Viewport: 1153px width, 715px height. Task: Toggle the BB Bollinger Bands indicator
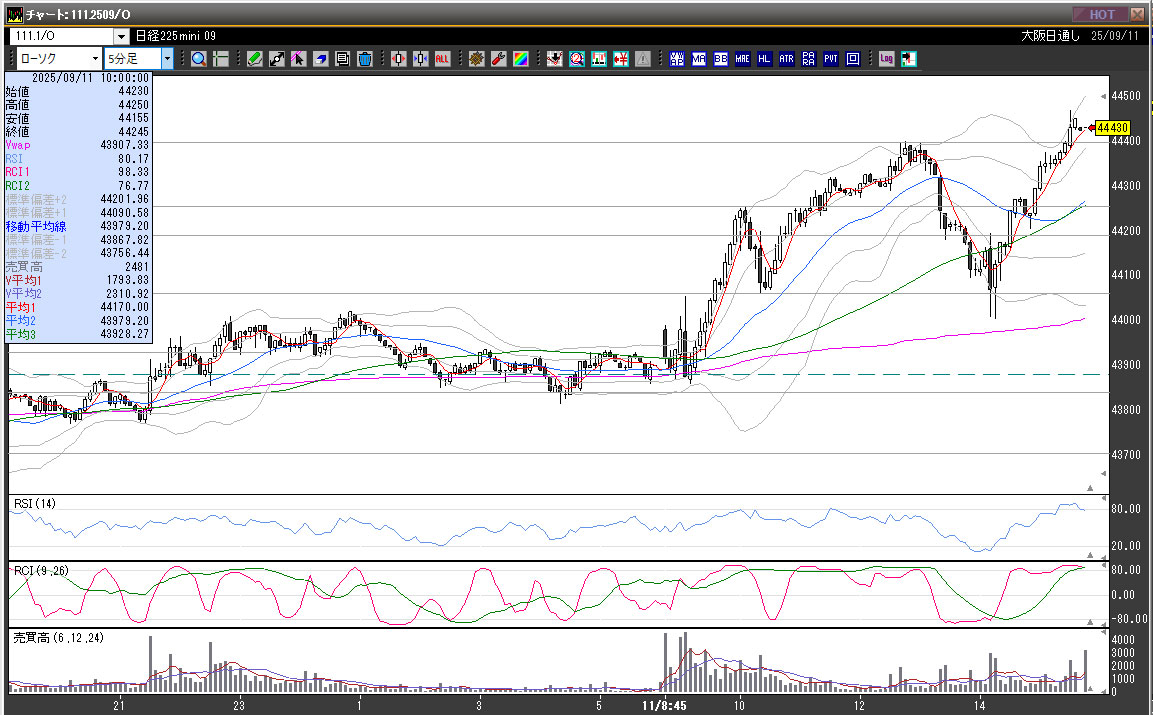click(x=721, y=59)
